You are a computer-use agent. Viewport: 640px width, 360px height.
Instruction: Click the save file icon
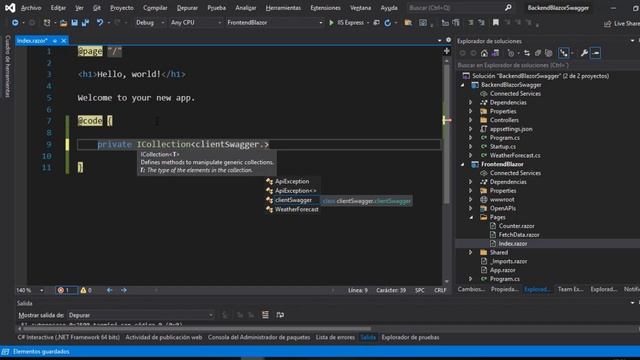click(x=74, y=23)
